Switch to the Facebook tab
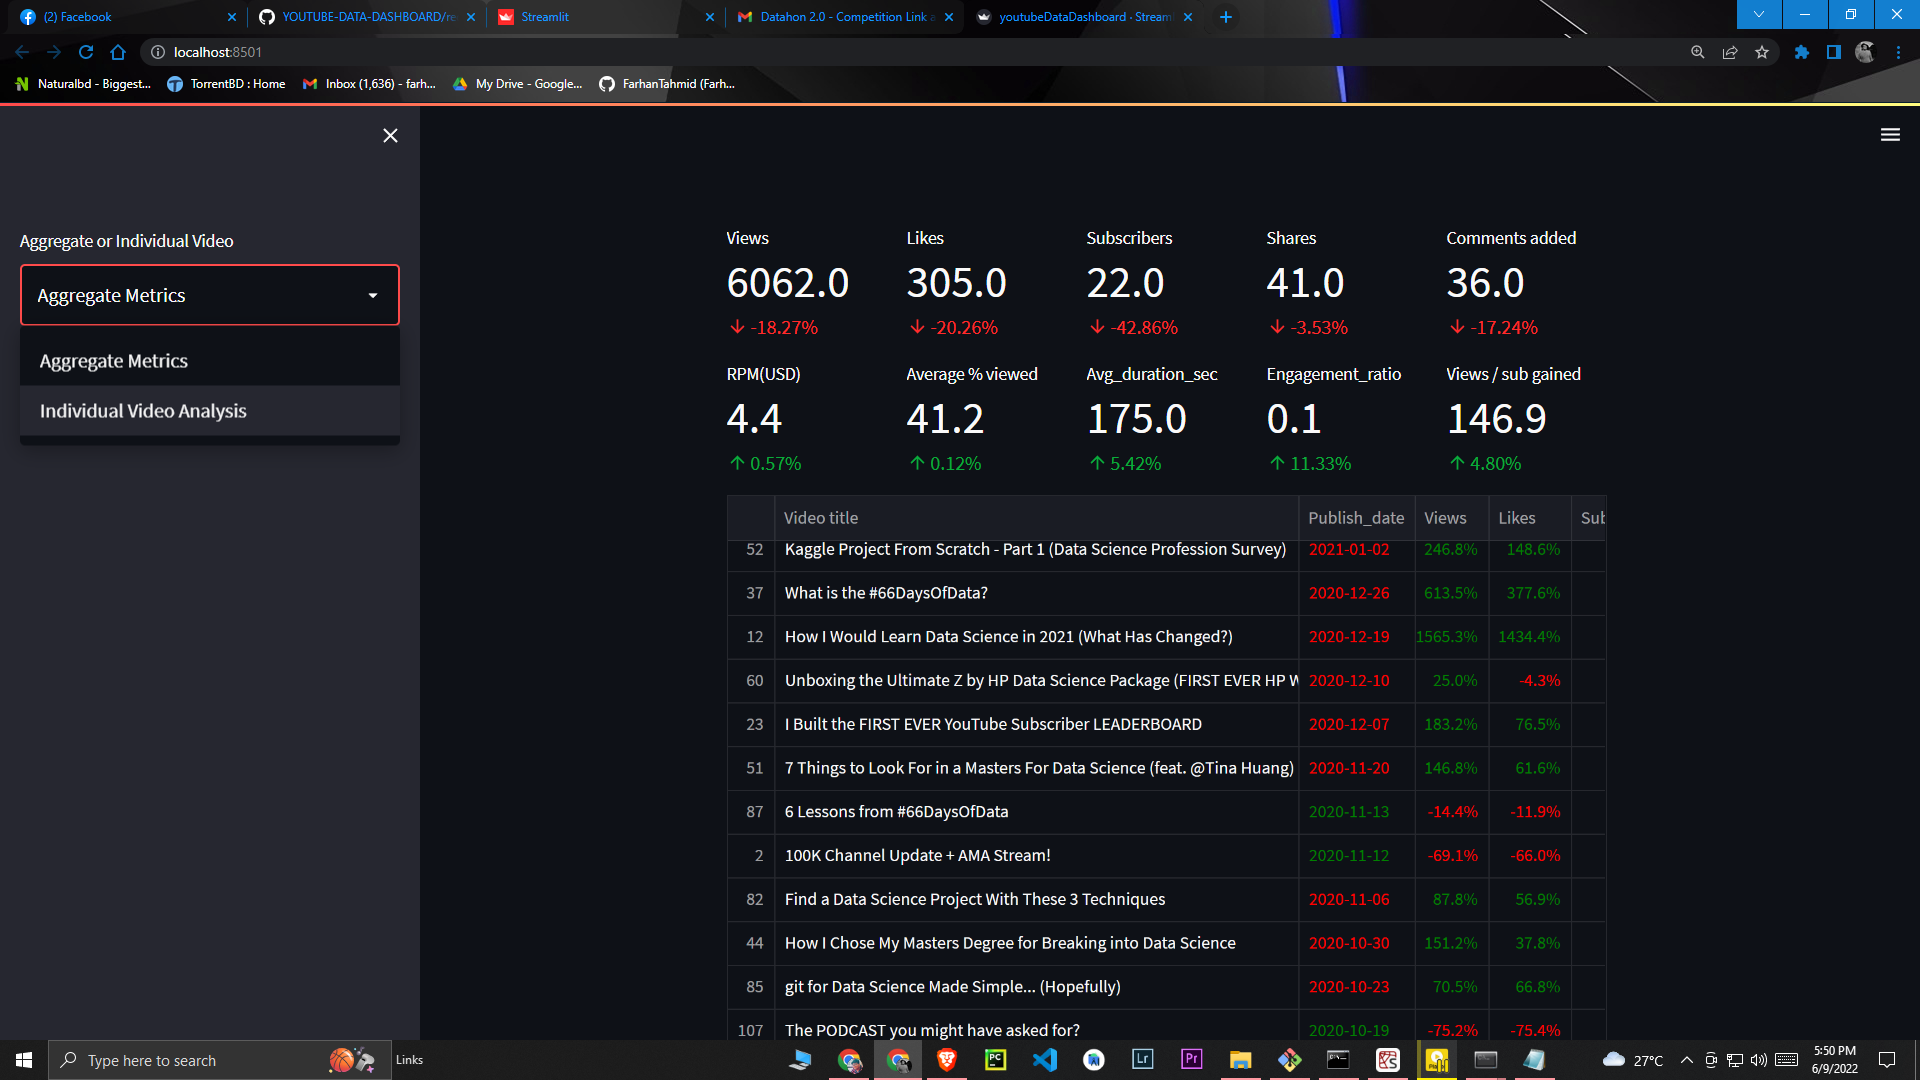This screenshot has width=1920, height=1080. 120,17
